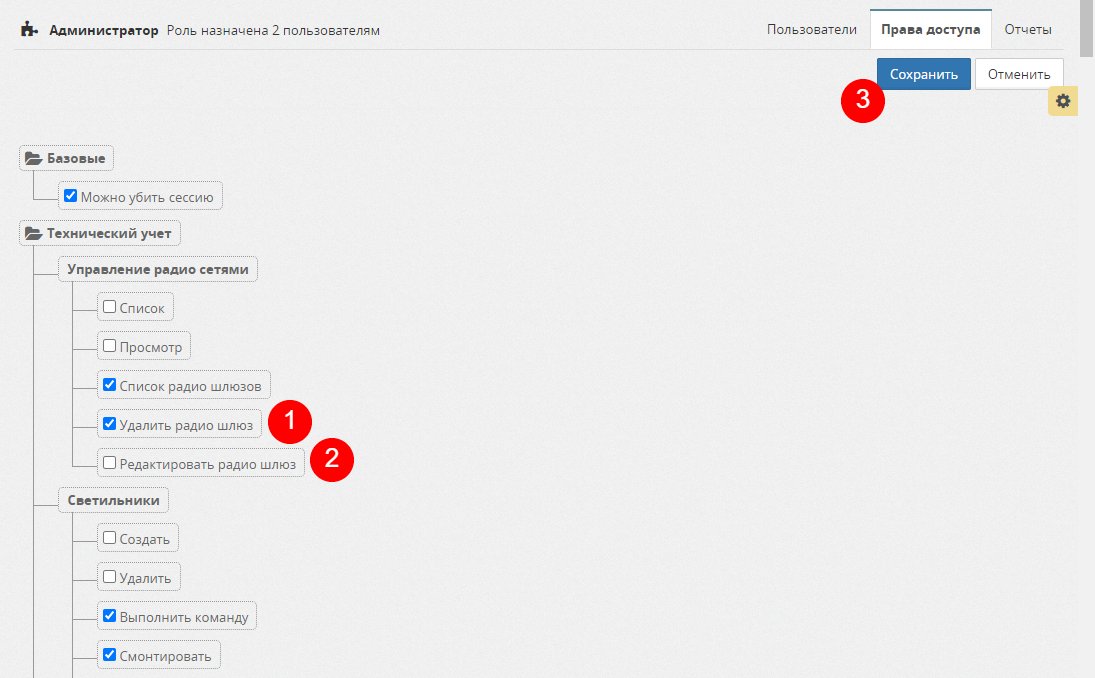Switch to the Пользователи tab
This screenshot has width=1095, height=678.
coord(811,30)
